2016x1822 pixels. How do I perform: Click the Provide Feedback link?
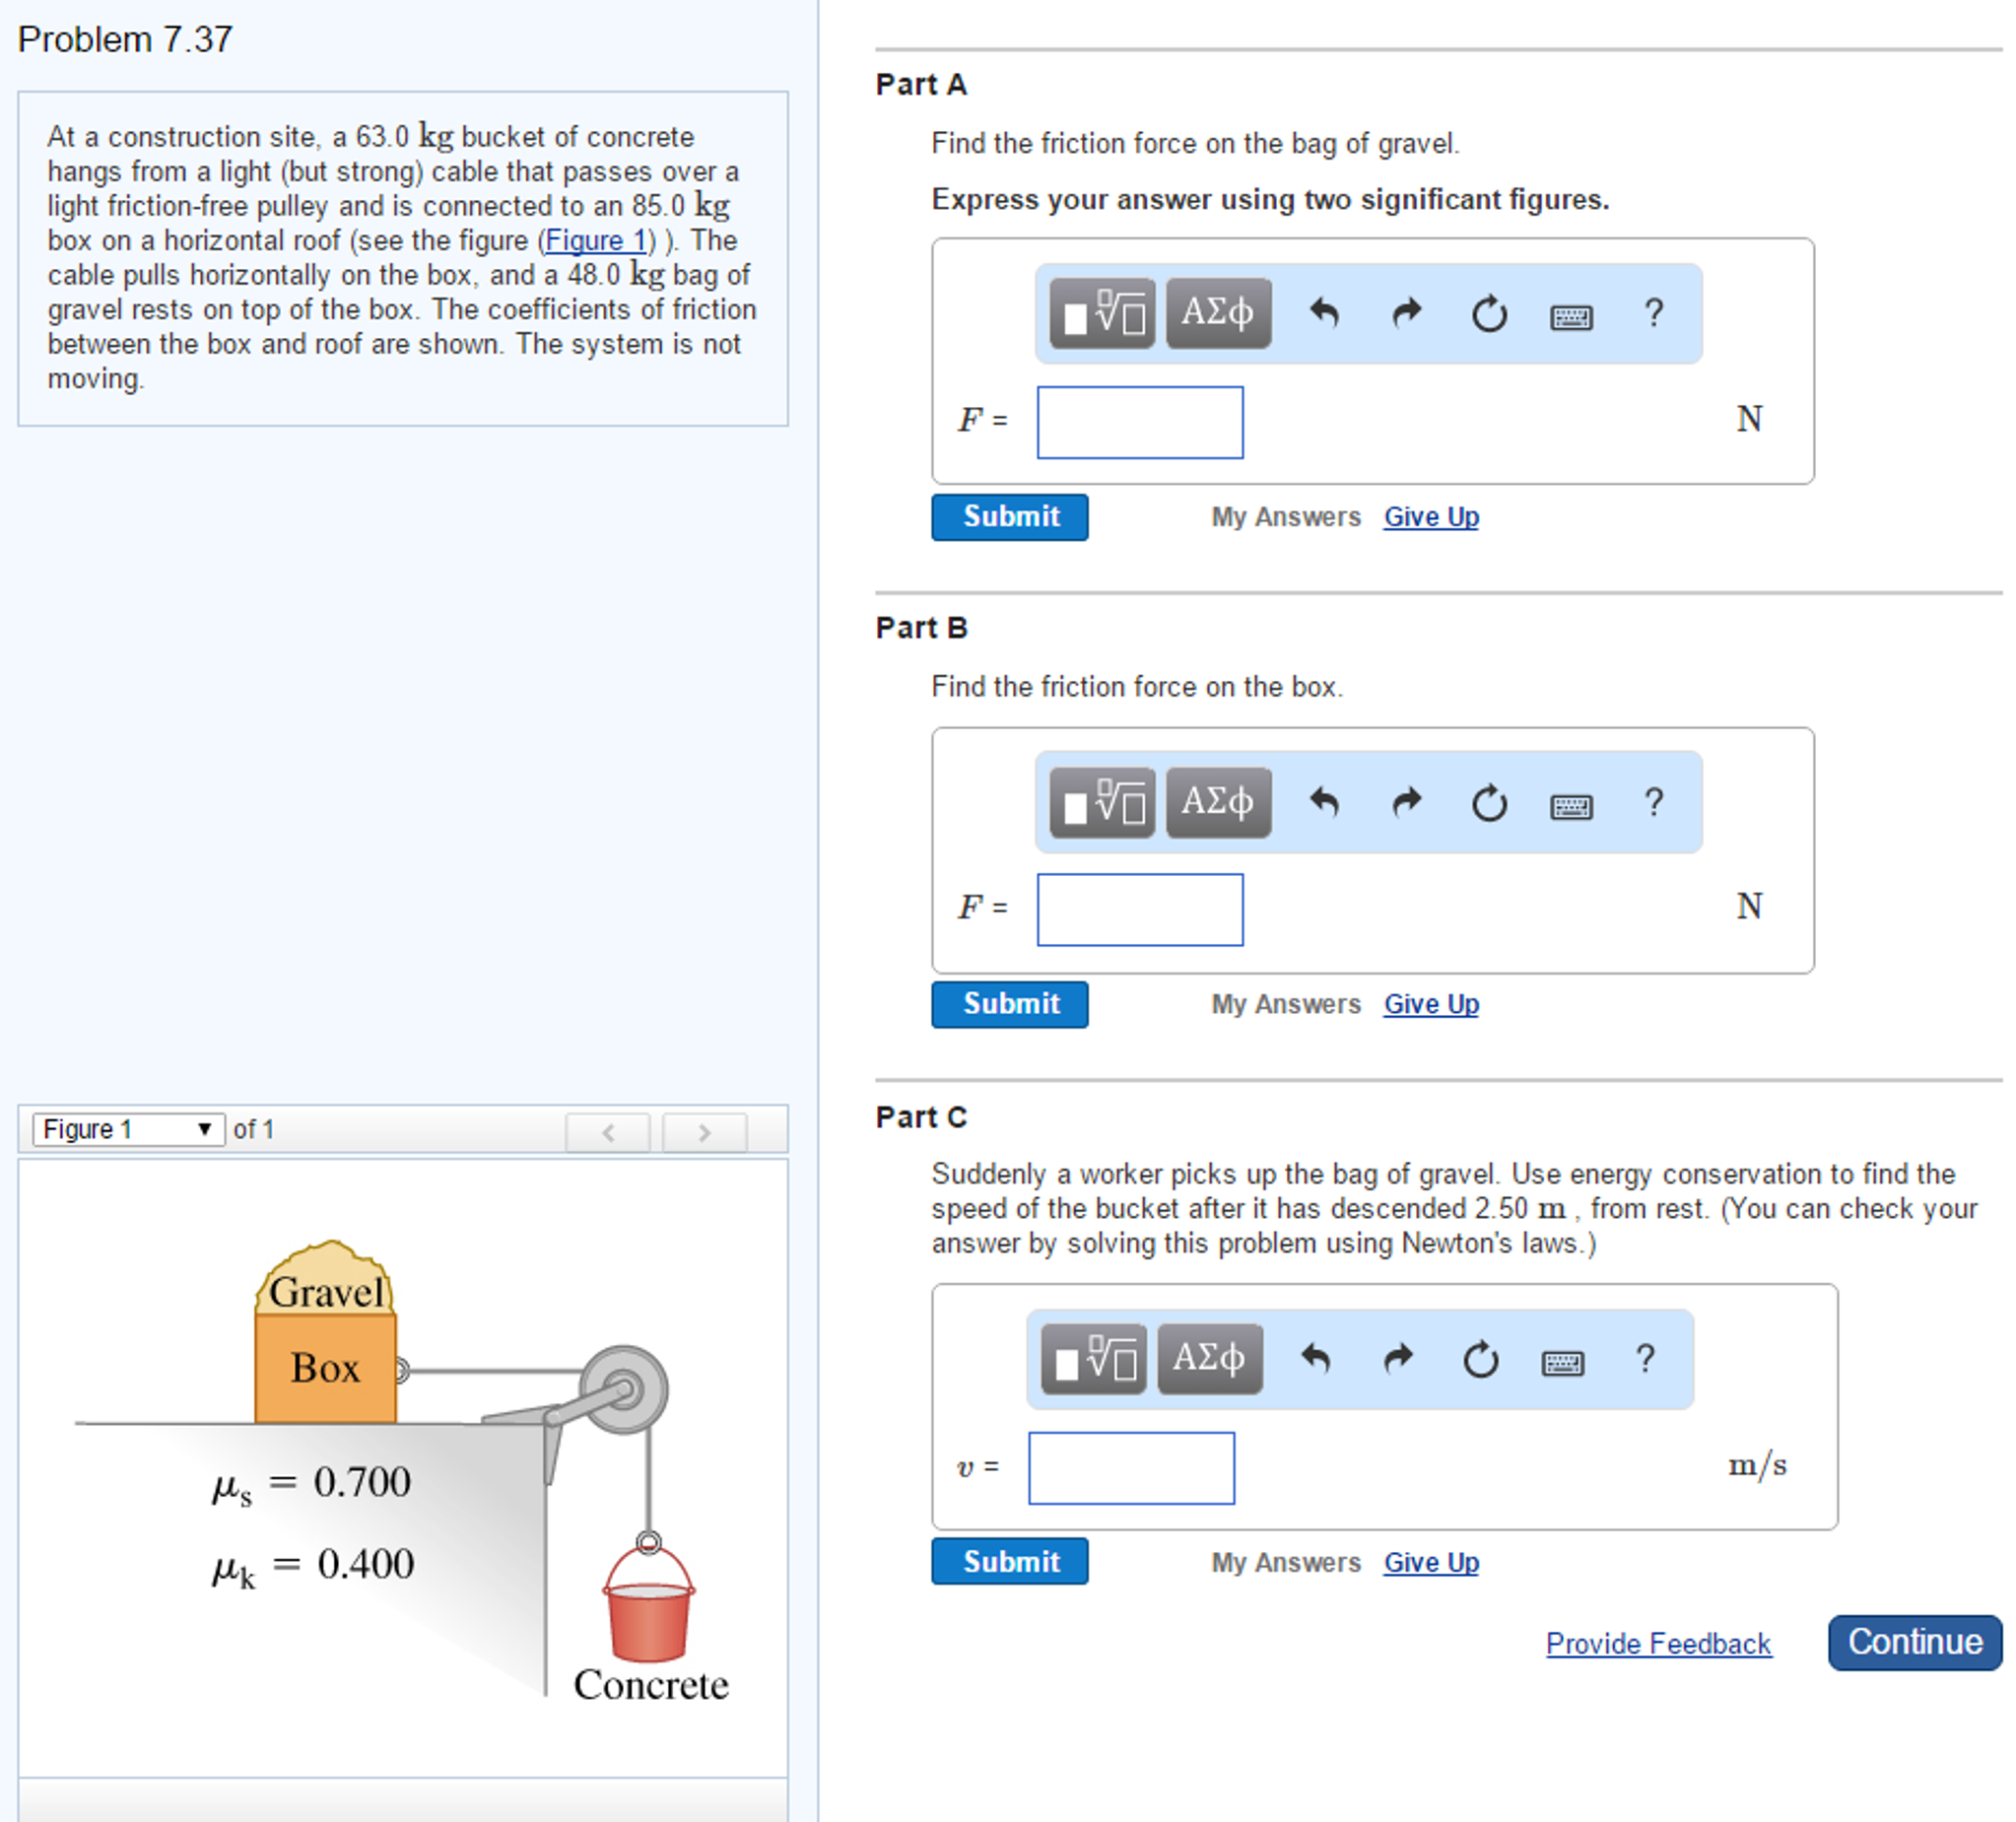point(1657,1644)
